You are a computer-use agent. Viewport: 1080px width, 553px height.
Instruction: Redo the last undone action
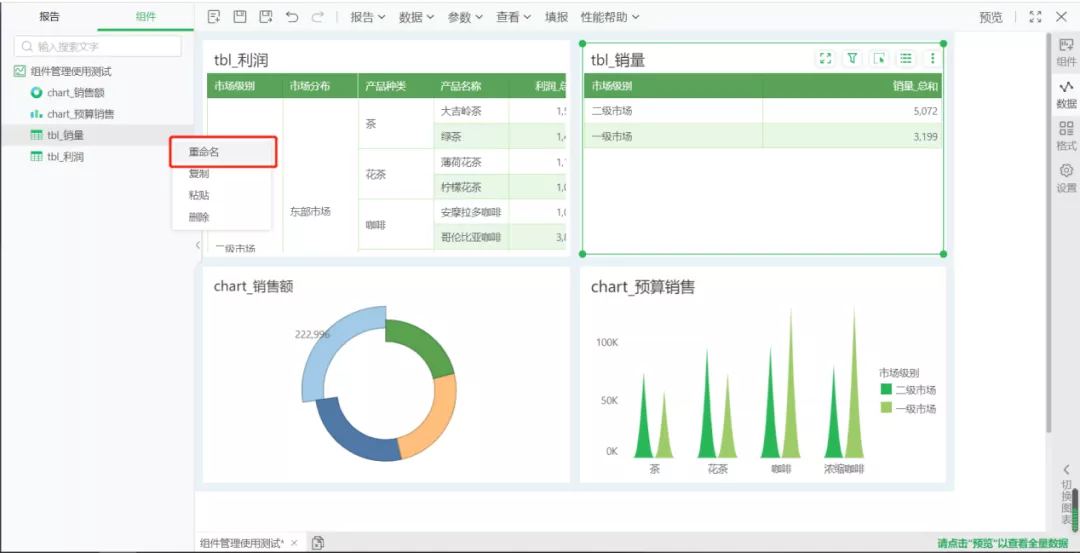318,17
